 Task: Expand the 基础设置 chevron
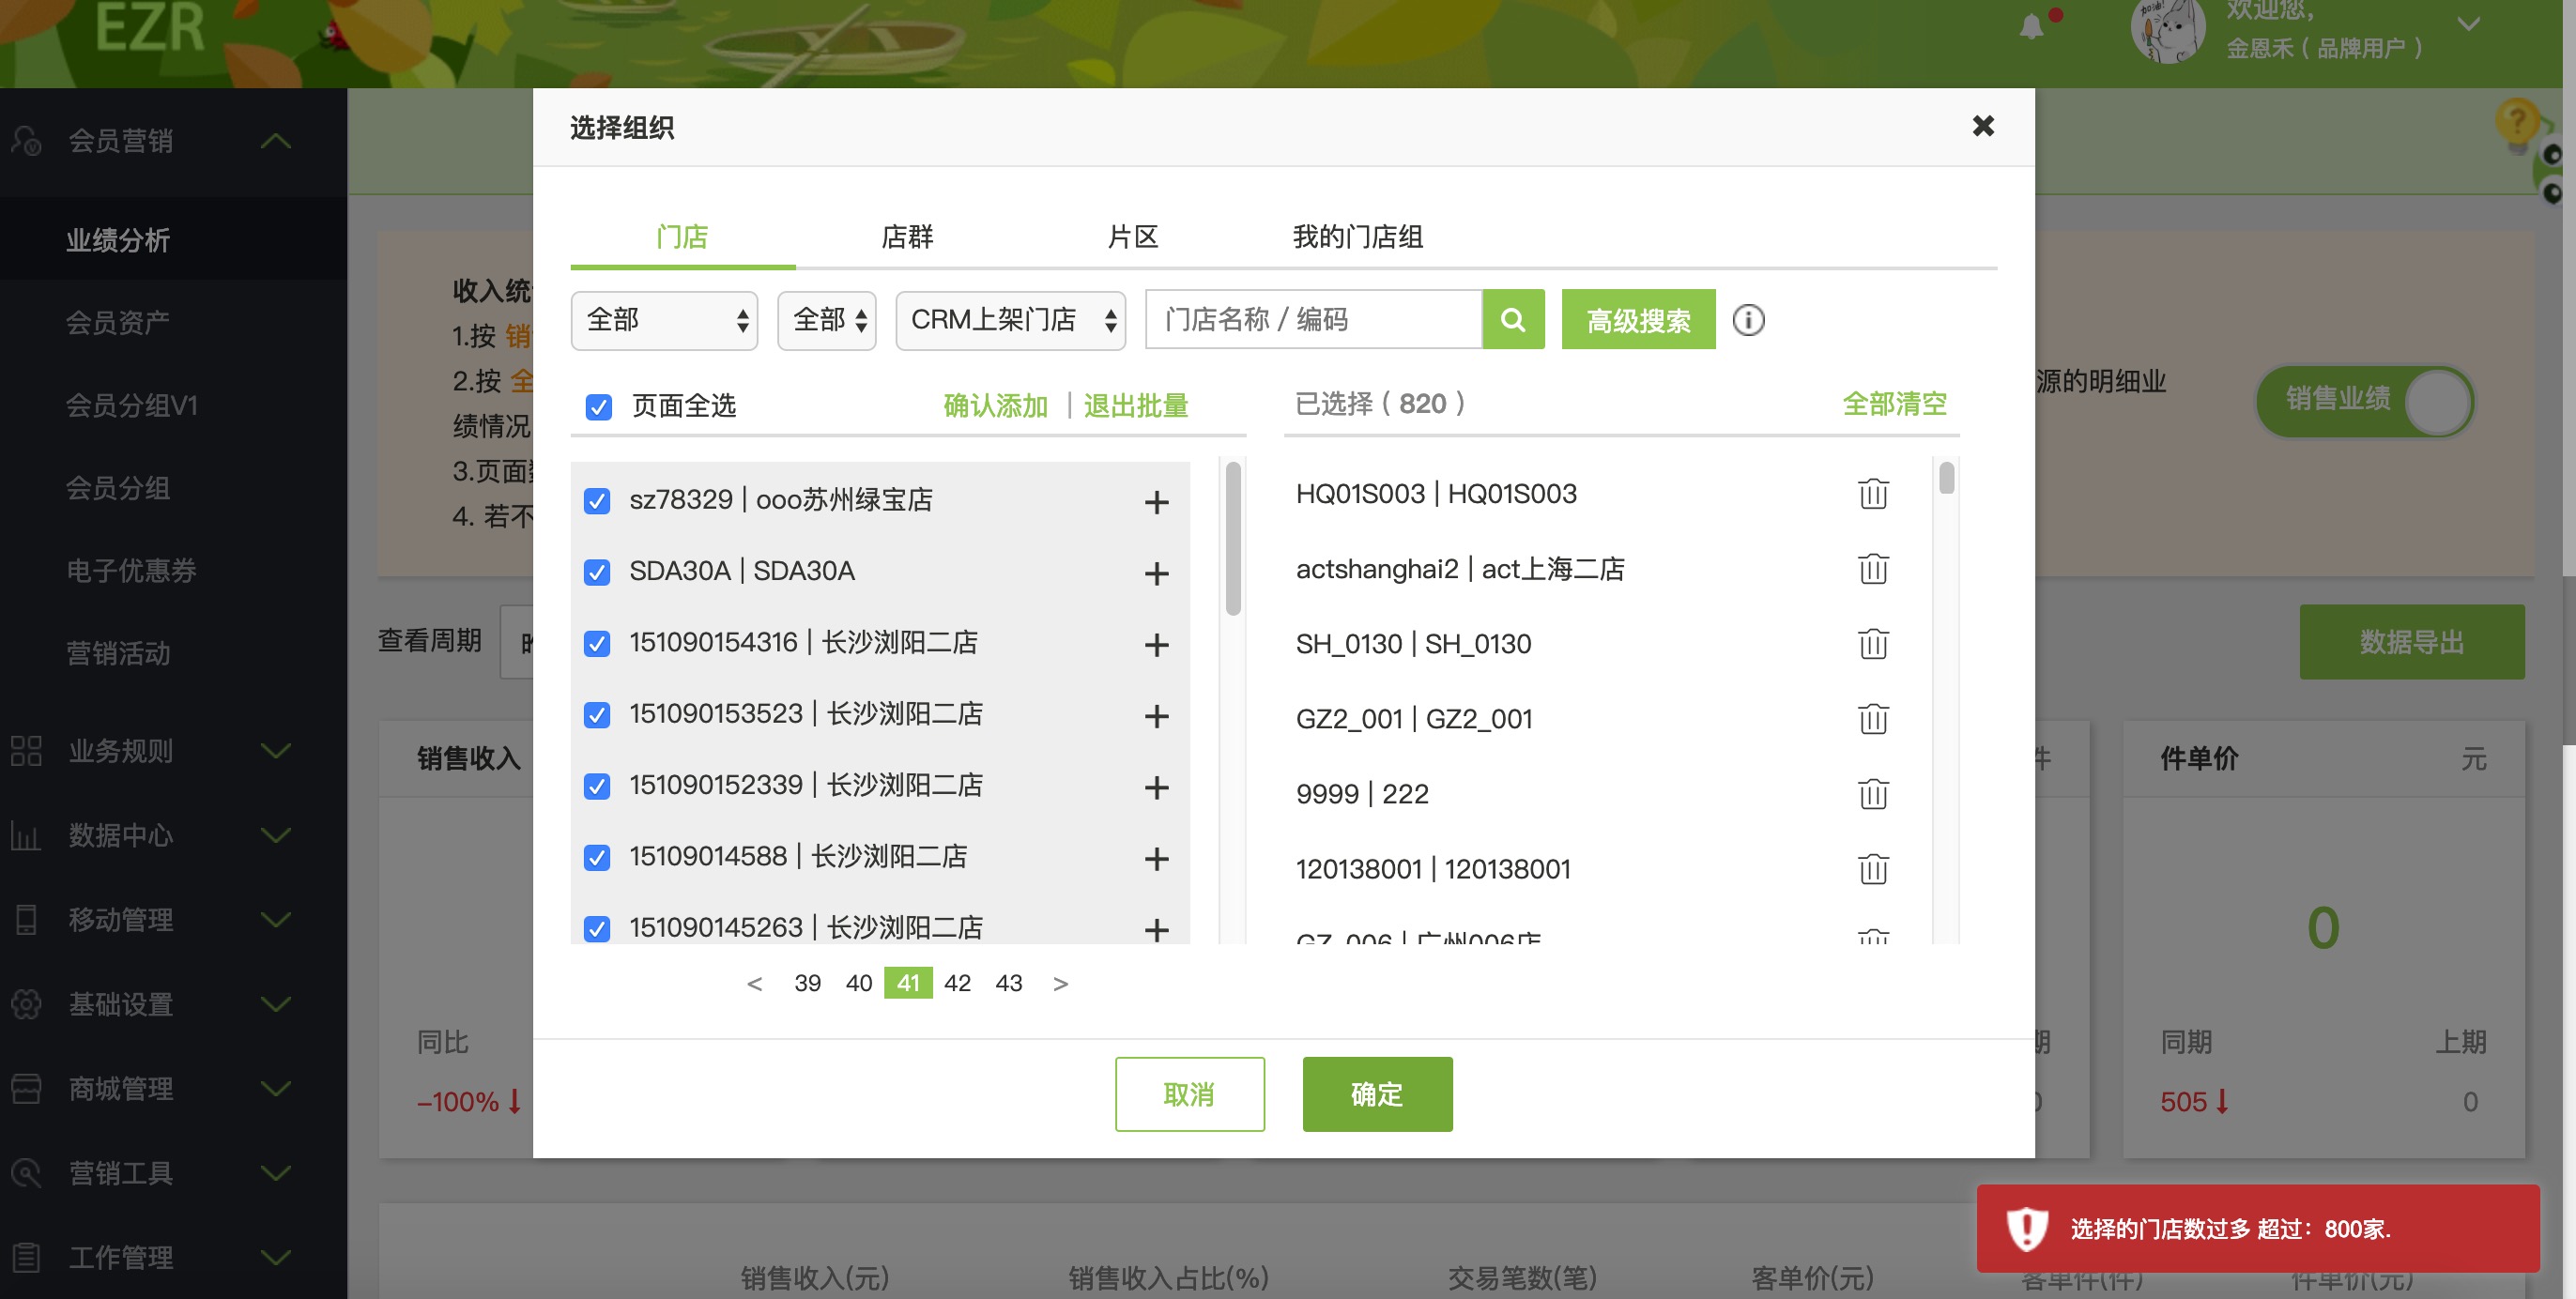pyautogui.click(x=276, y=1003)
